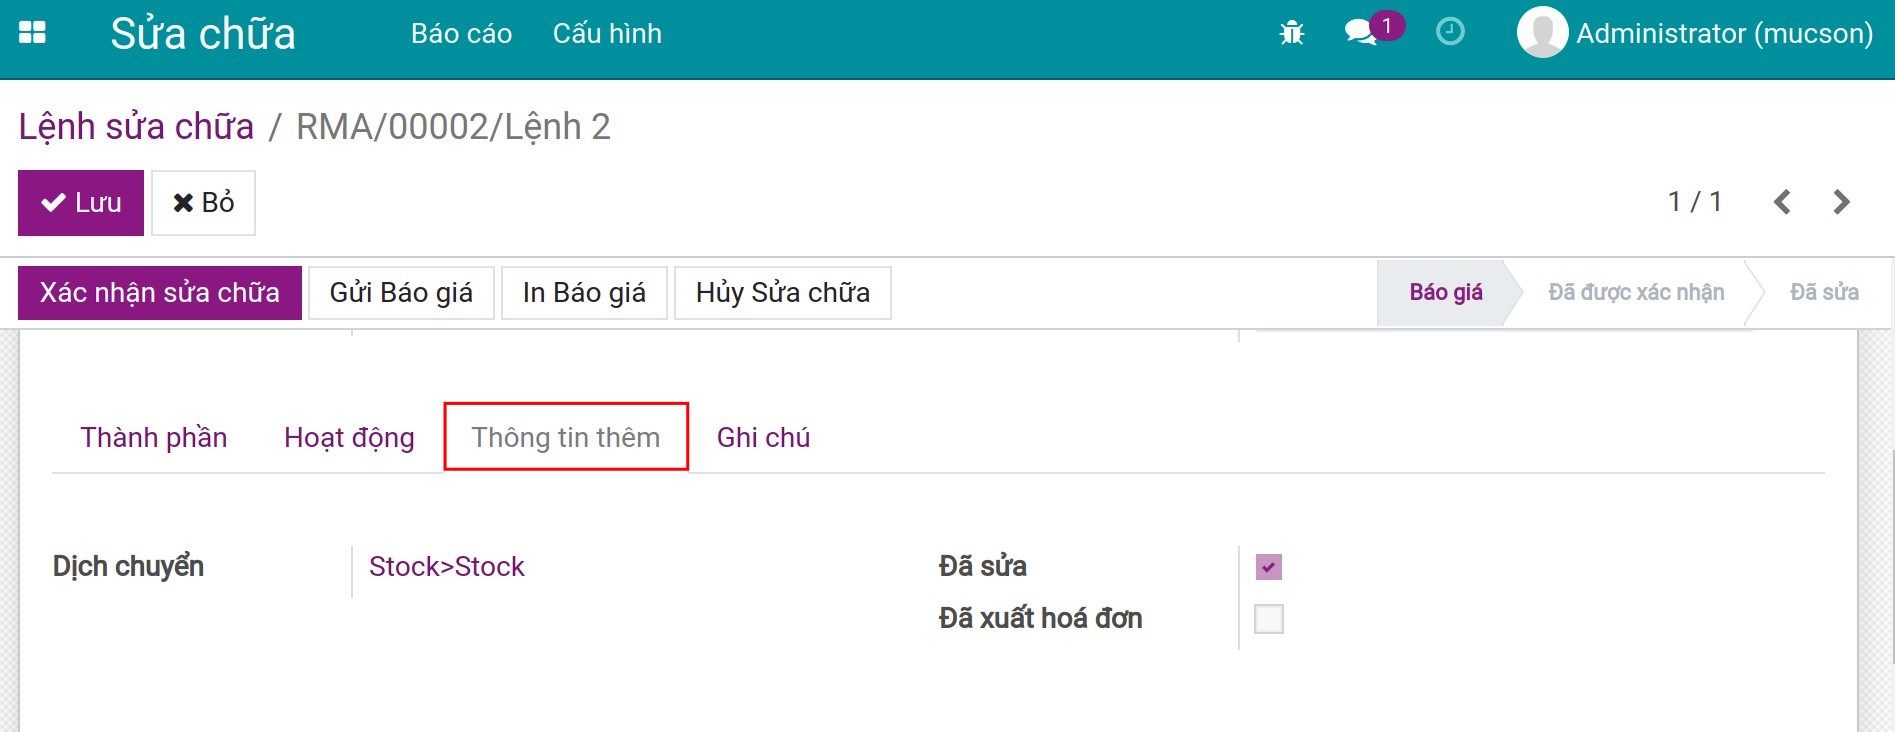1895x732 pixels.
Task: Open the Stock>Stock move link
Action: [x=447, y=567]
